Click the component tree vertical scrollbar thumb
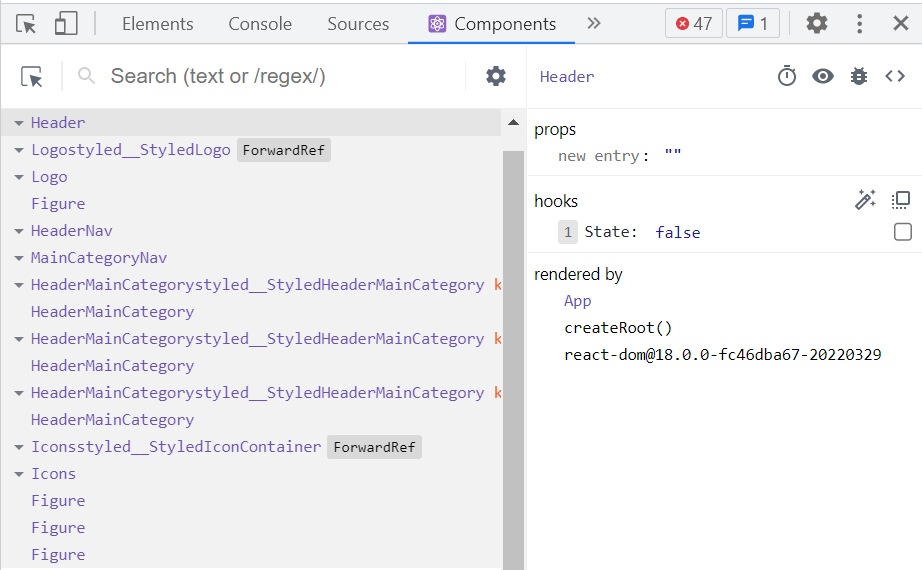 (513, 360)
